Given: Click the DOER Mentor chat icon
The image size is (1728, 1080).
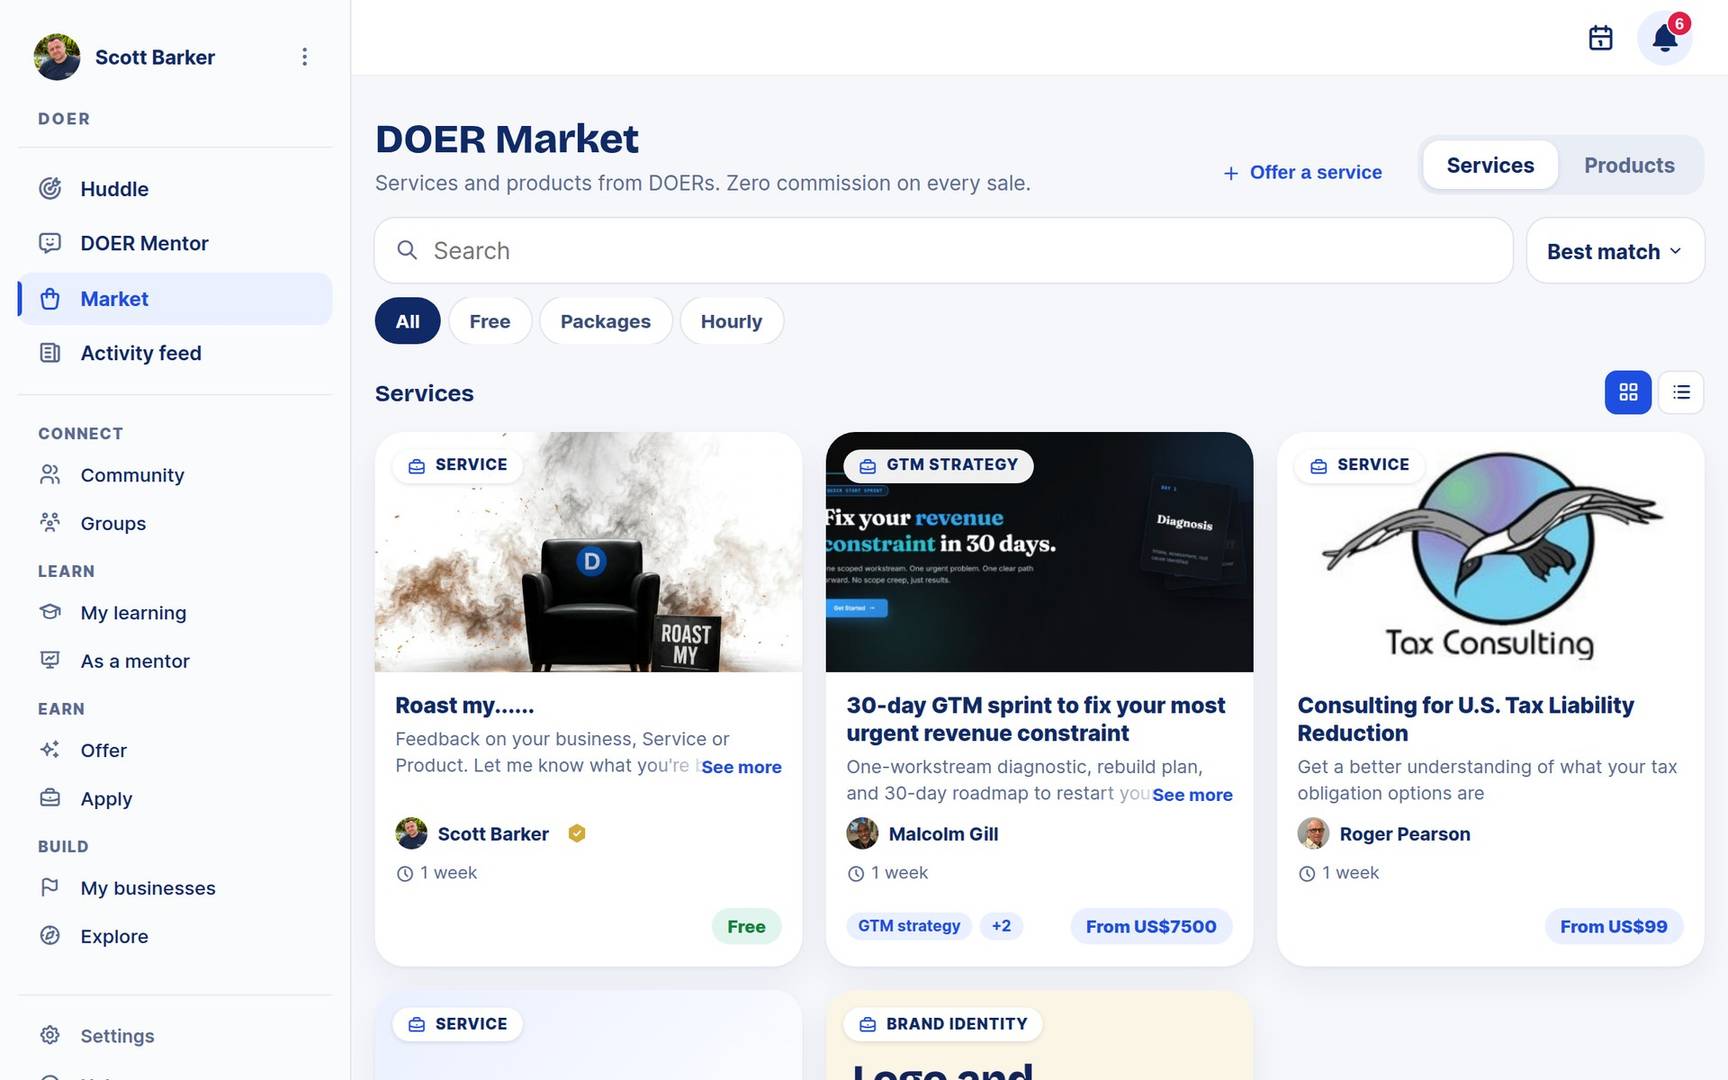Looking at the screenshot, I should [x=50, y=243].
